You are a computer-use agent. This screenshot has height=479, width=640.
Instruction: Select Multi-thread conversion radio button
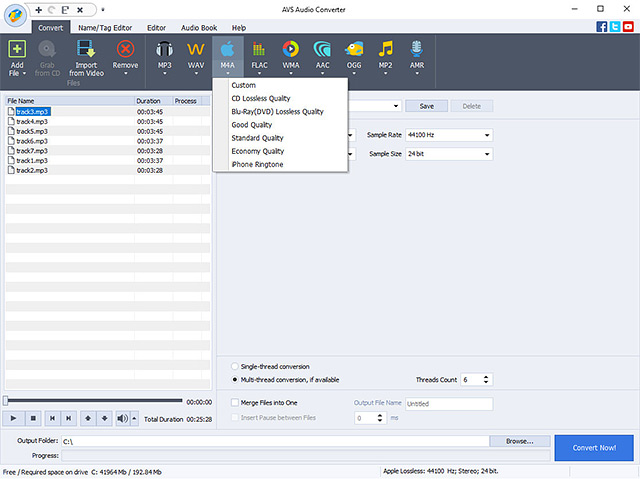pyautogui.click(x=235, y=380)
